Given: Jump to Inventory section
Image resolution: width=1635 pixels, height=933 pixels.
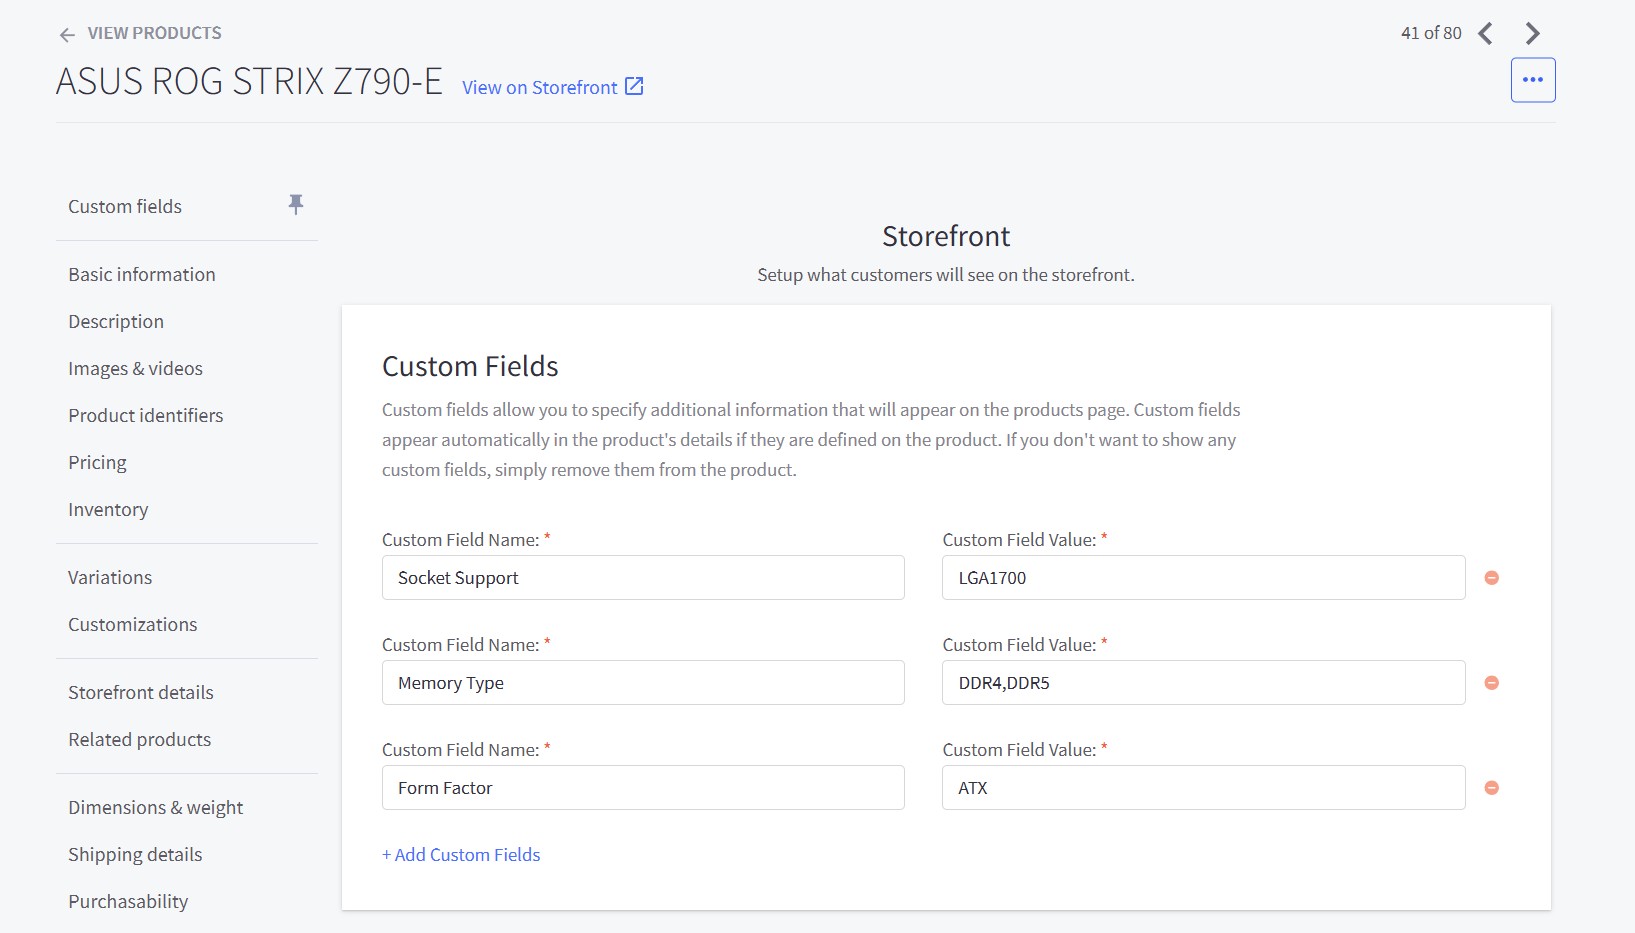Looking at the screenshot, I should pos(108,510).
